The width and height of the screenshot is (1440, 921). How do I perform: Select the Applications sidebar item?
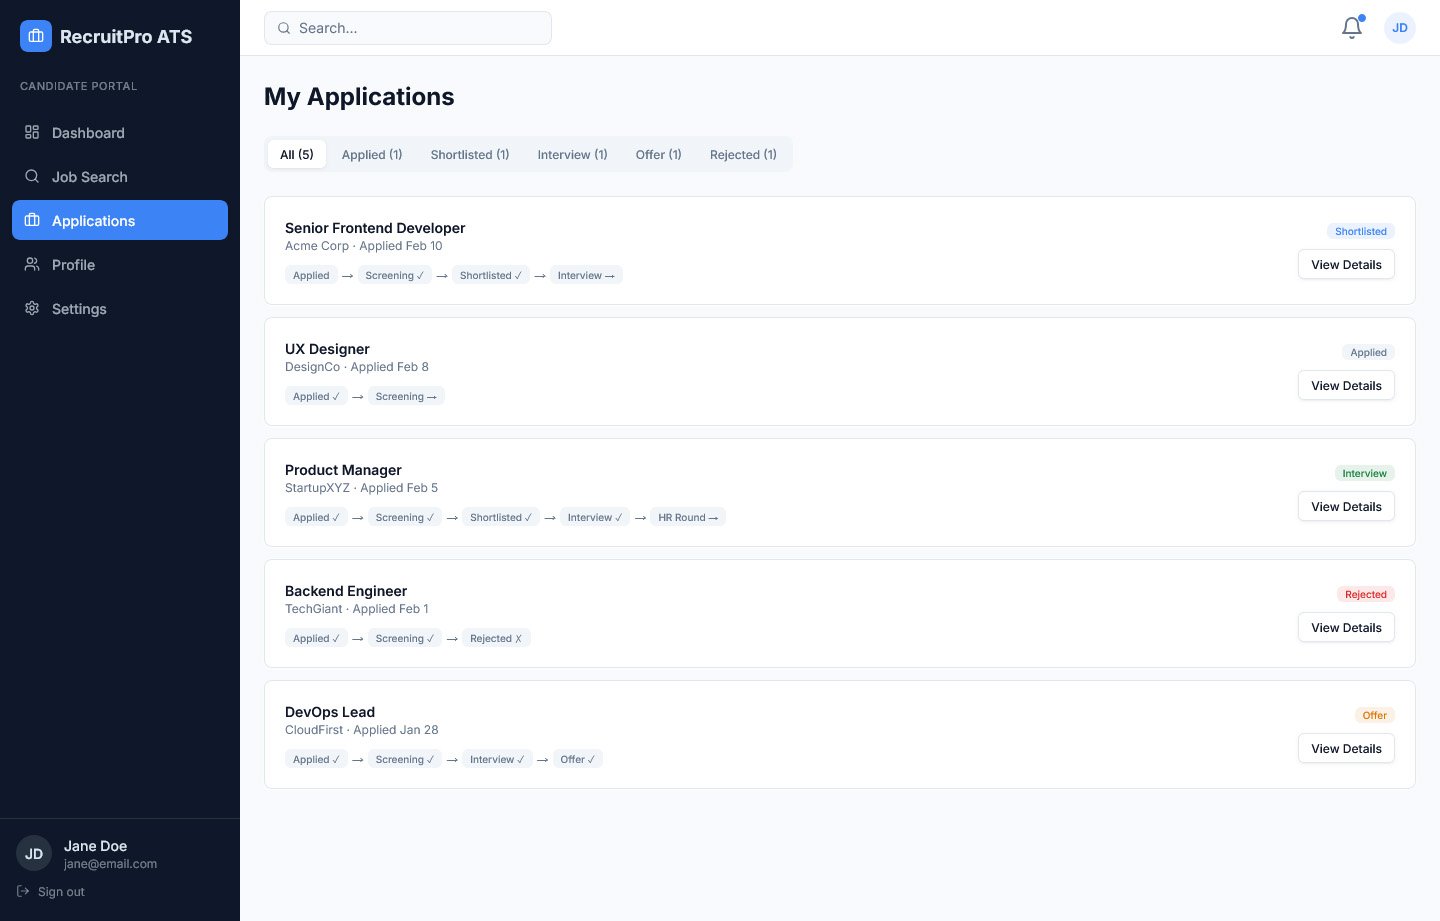[x=120, y=220]
